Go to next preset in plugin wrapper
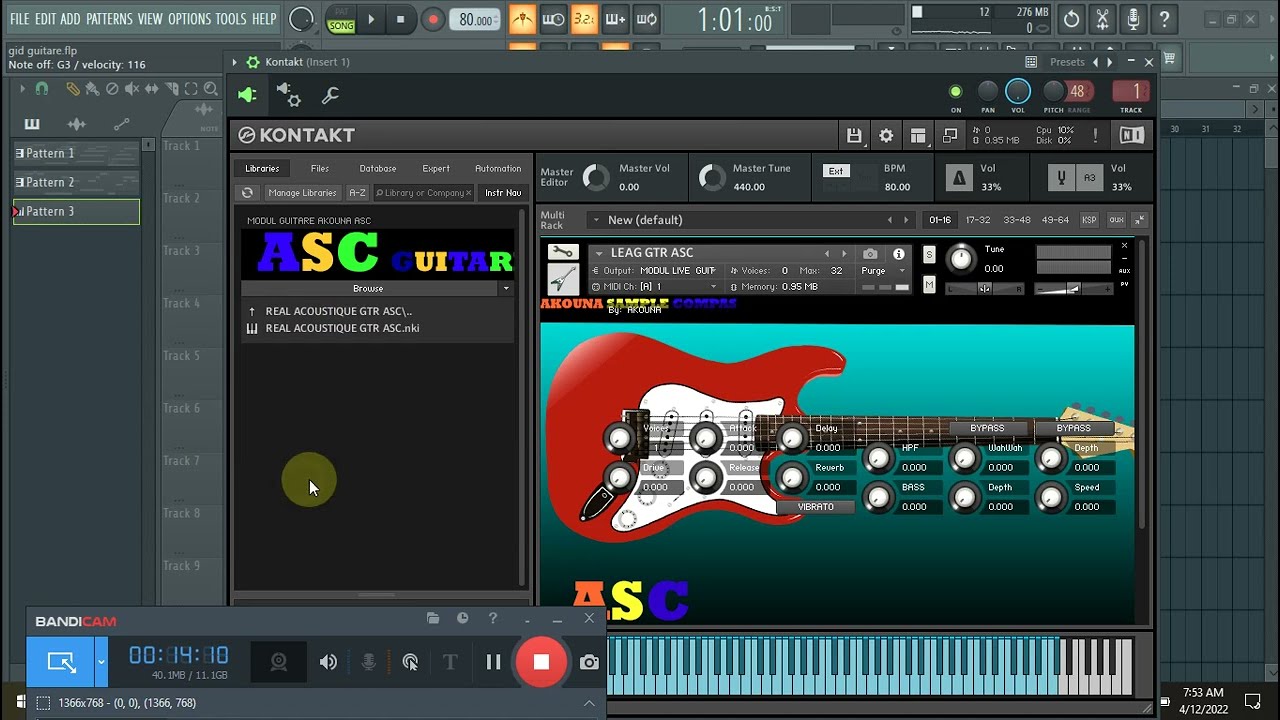 [x=1109, y=62]
